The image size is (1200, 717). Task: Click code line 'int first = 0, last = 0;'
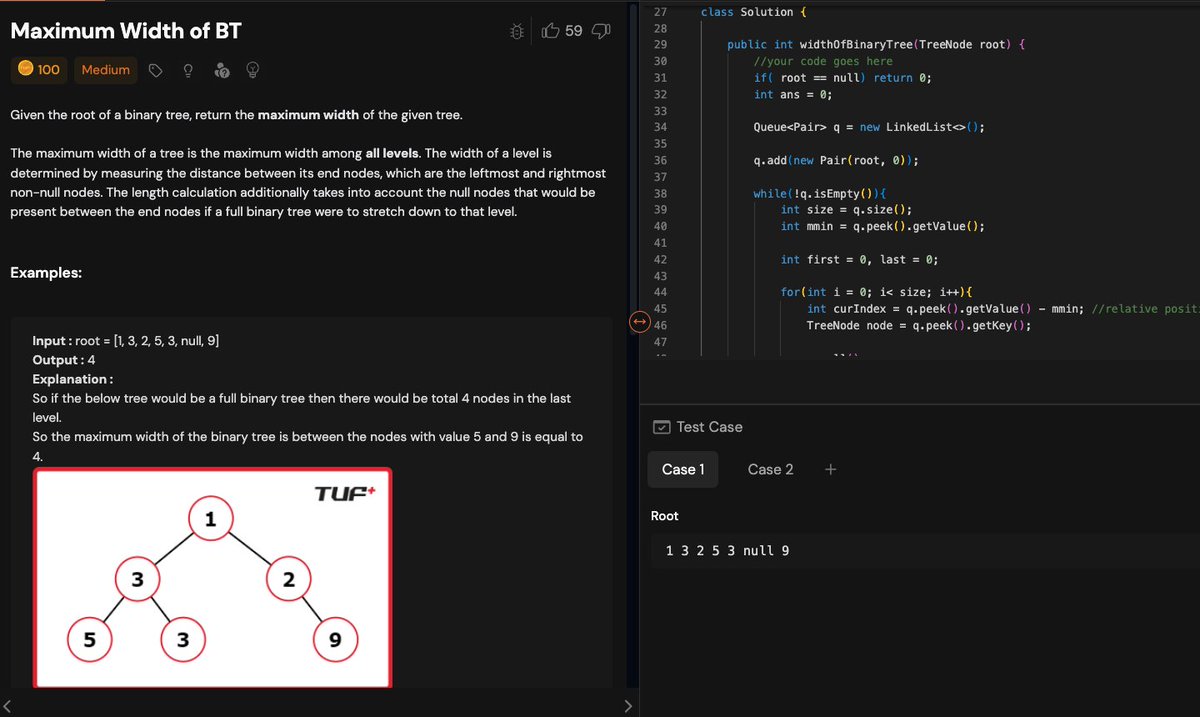click(859, 259)
